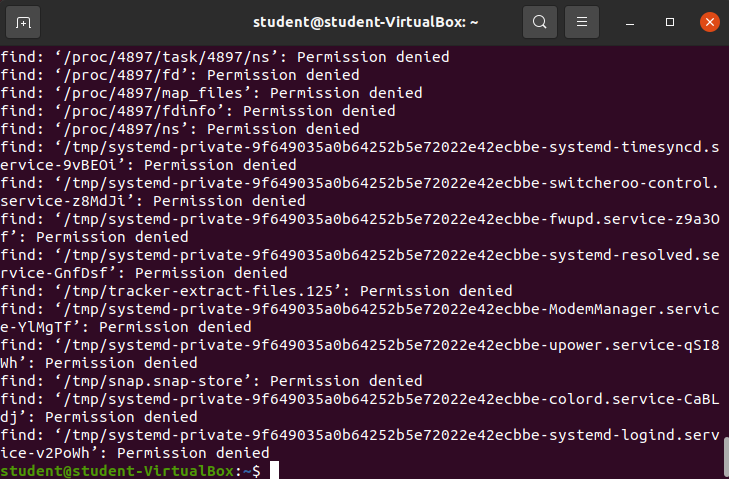Minimize the terminal window

pos(634,21)
